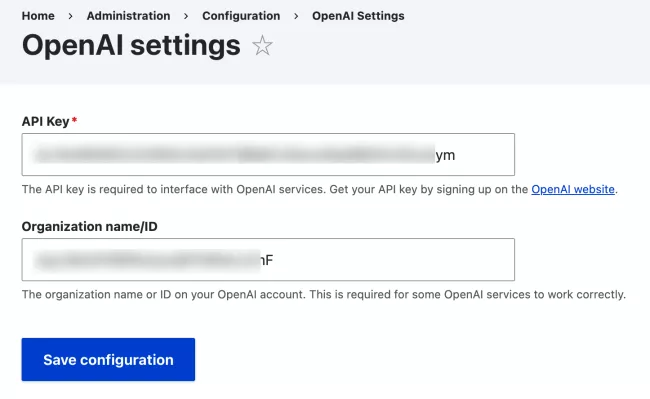Open Administration breadcrumb link
This screenshot has height=399, width=650.
pos(129,16)
